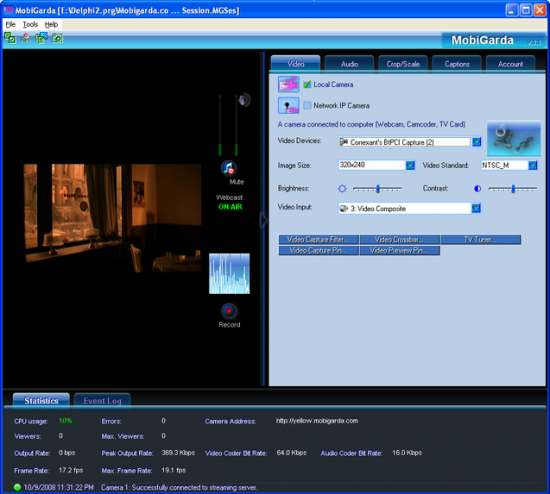Click the left audio level meter

pos(220,125)
